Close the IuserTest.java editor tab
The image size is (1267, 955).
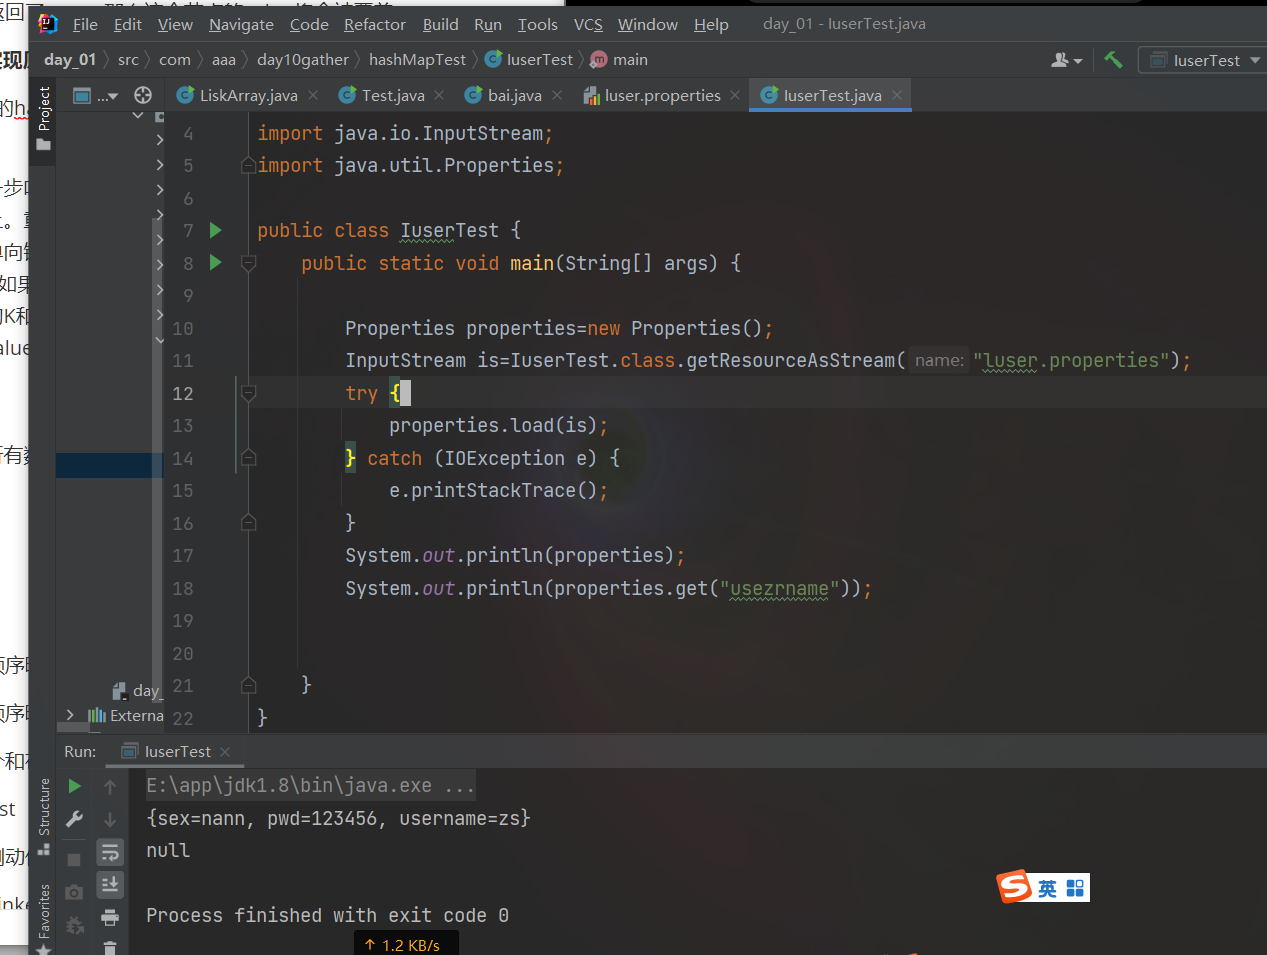897,95
